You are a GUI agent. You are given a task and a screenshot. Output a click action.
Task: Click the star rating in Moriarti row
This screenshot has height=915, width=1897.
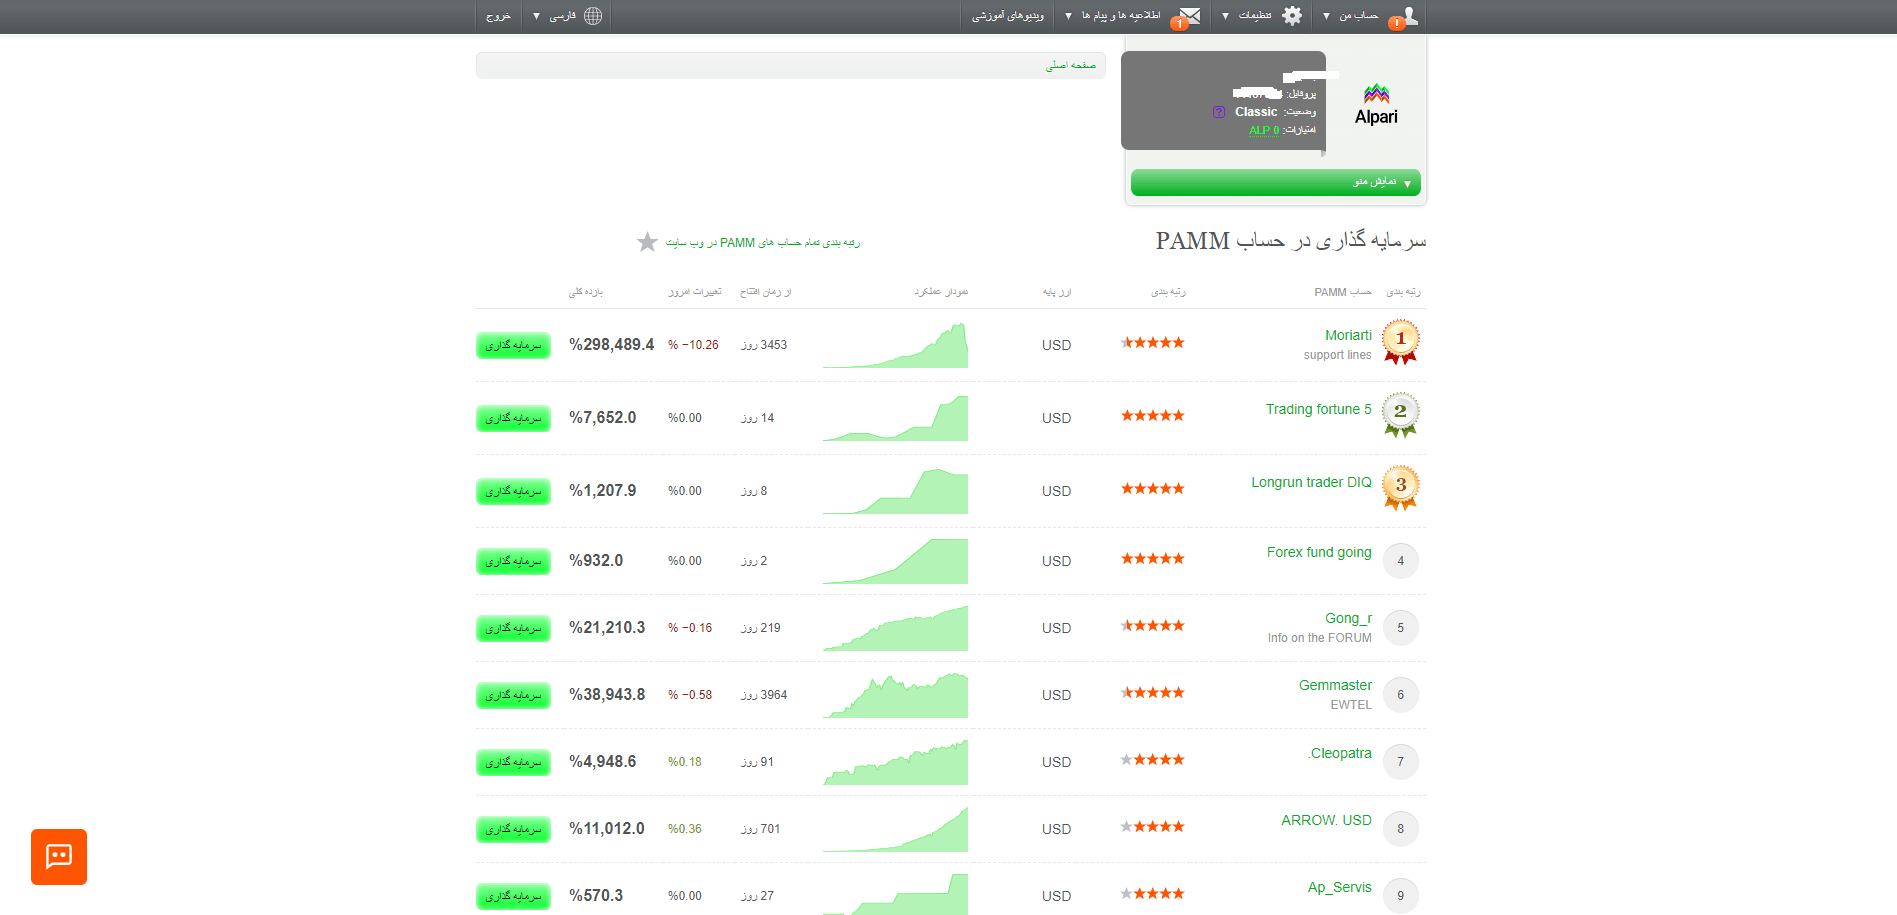click(x=1152, y=343)
